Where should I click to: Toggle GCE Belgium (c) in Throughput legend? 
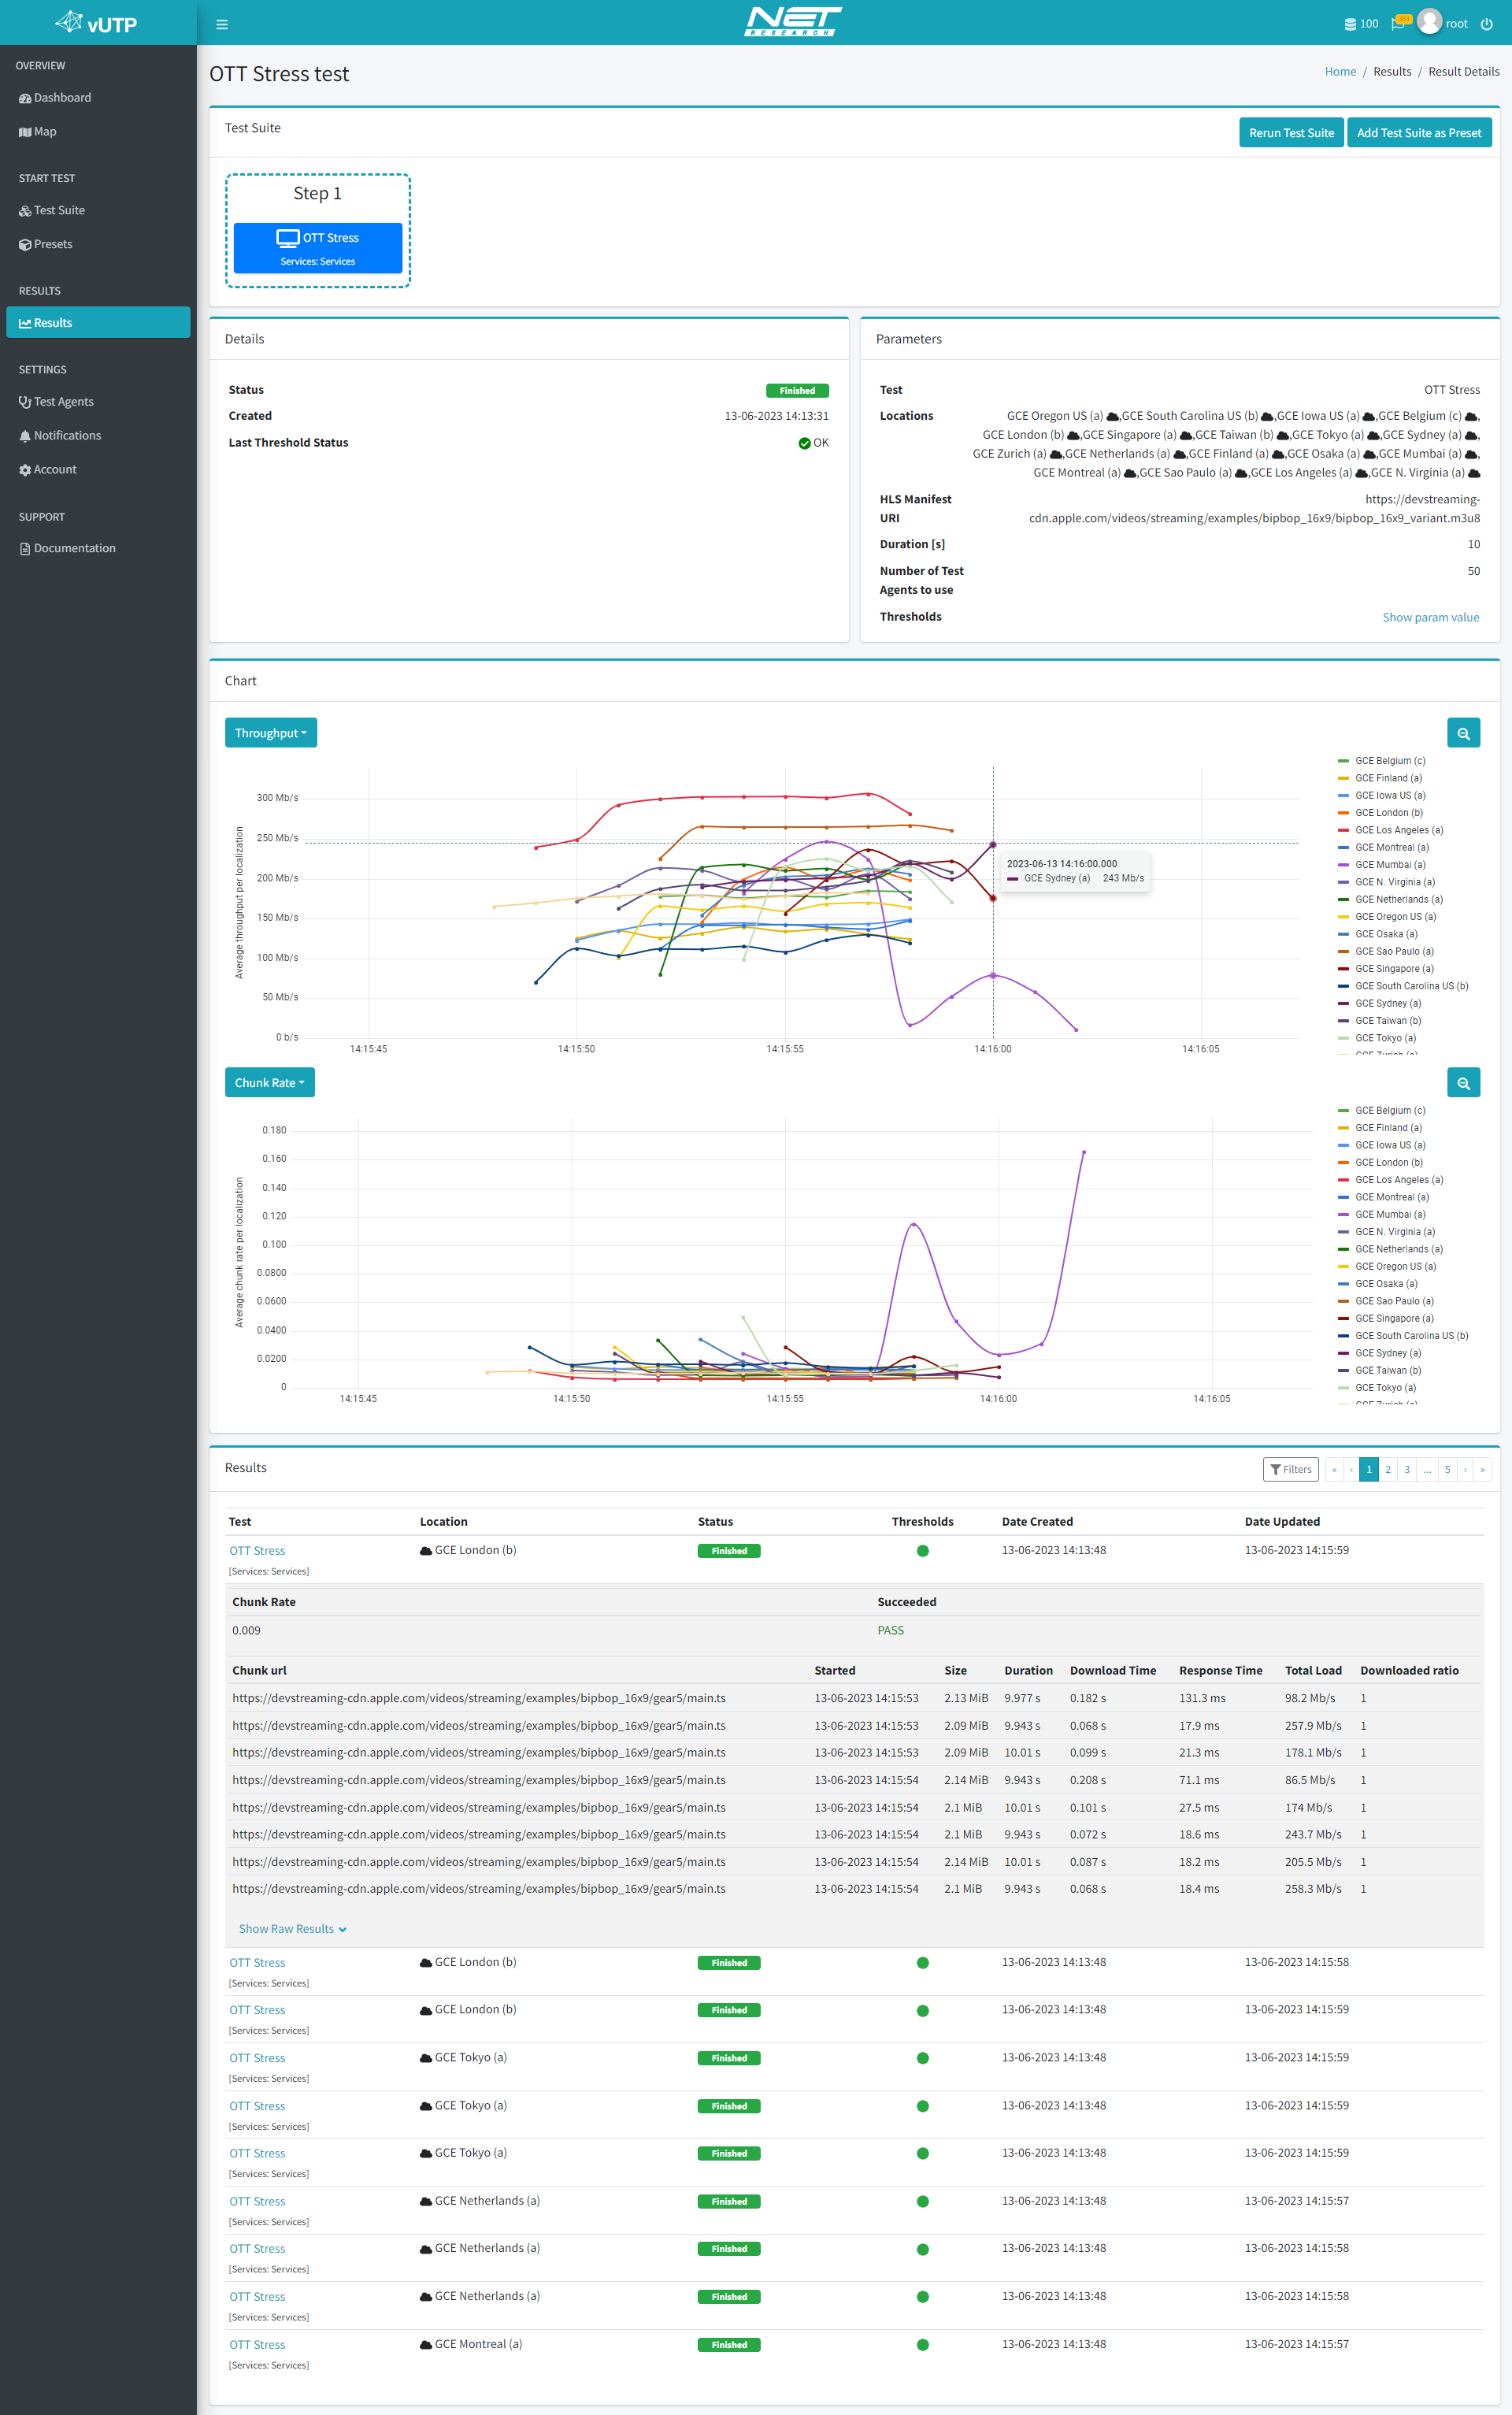(1382, 761)
